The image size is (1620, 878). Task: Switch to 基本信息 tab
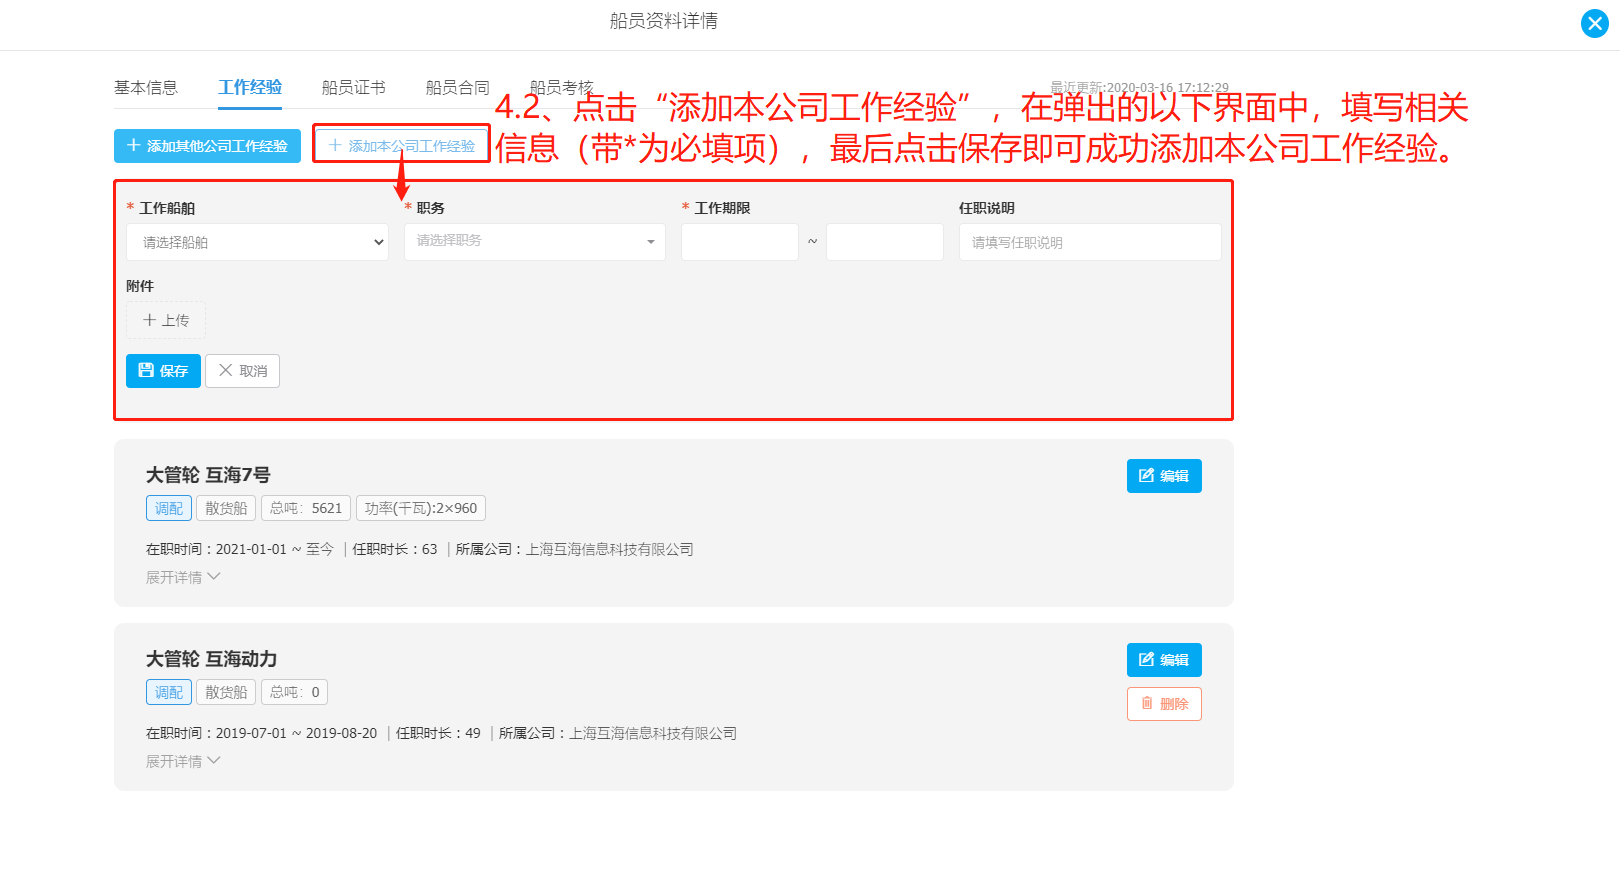click(146, 87)
